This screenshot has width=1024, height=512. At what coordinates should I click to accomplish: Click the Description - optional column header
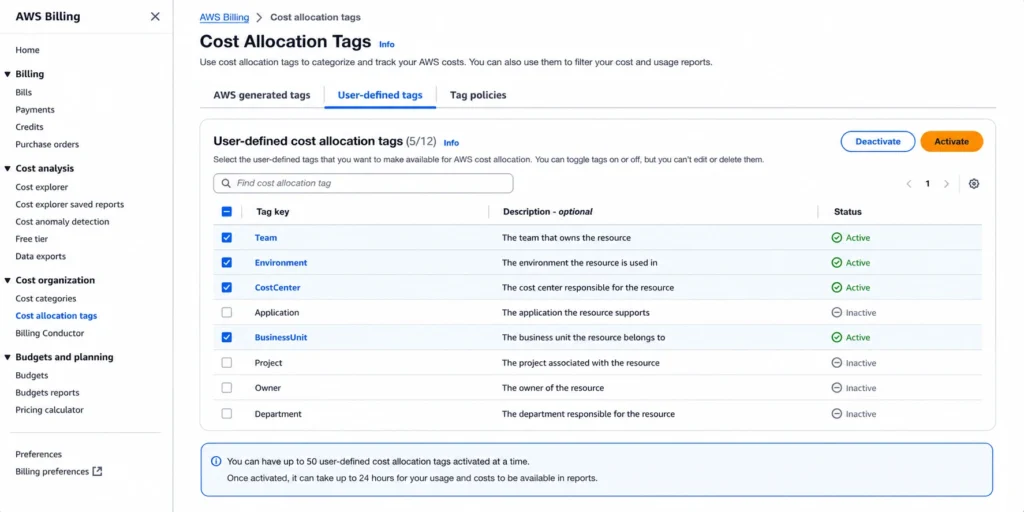pyautogui.click(x=547, y=212)
